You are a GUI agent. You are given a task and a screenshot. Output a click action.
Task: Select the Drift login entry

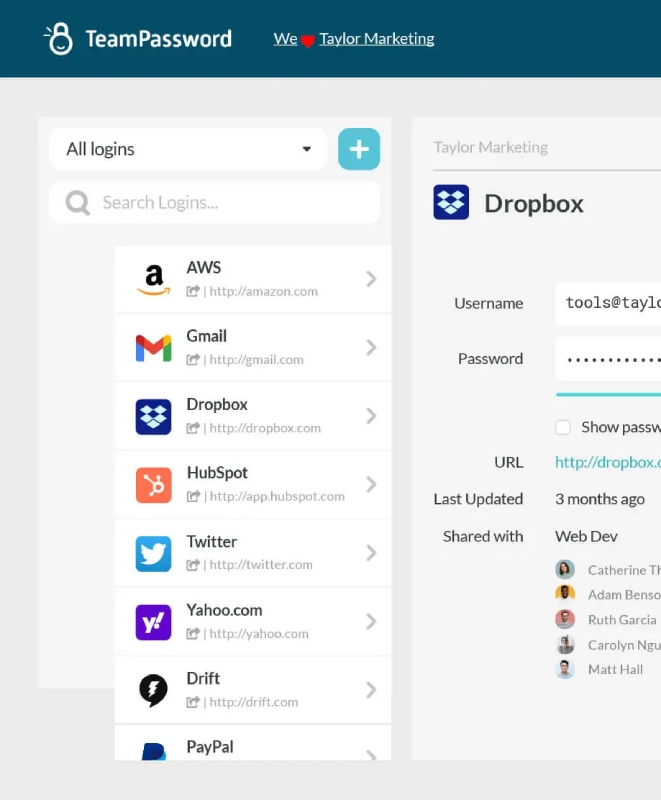coord(252,690)
